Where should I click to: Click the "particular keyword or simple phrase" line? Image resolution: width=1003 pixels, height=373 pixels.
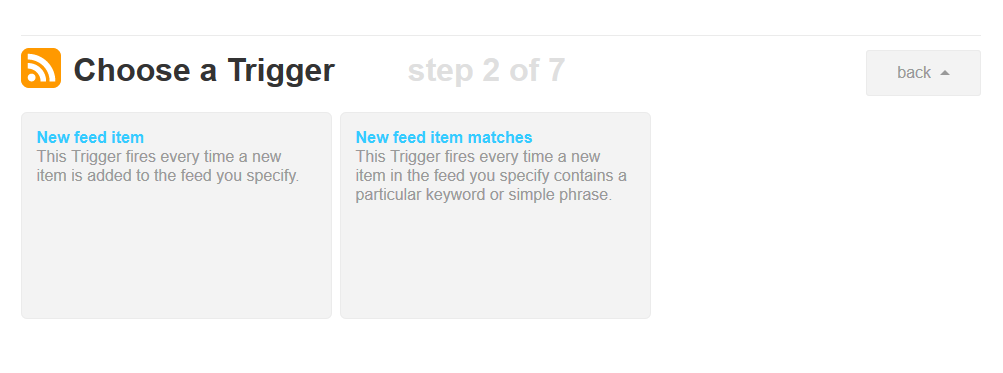pos(484,194)
